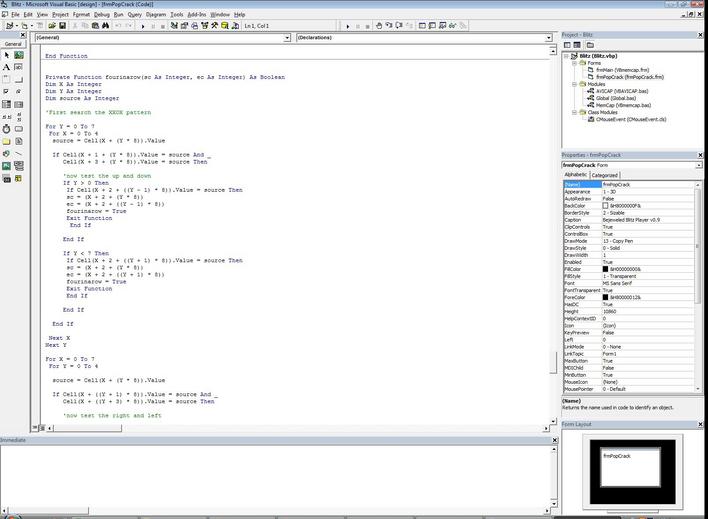Open the Debug menu
The height and width of the screenshot is (519, 708).
(100, 15)
